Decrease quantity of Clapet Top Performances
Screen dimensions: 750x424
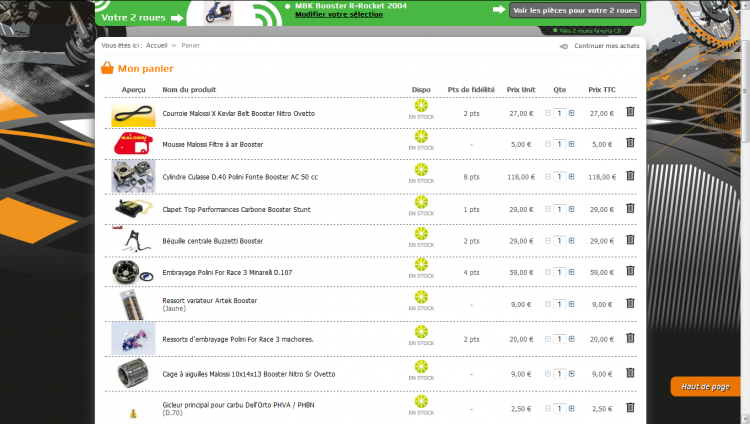pos(548,209)
